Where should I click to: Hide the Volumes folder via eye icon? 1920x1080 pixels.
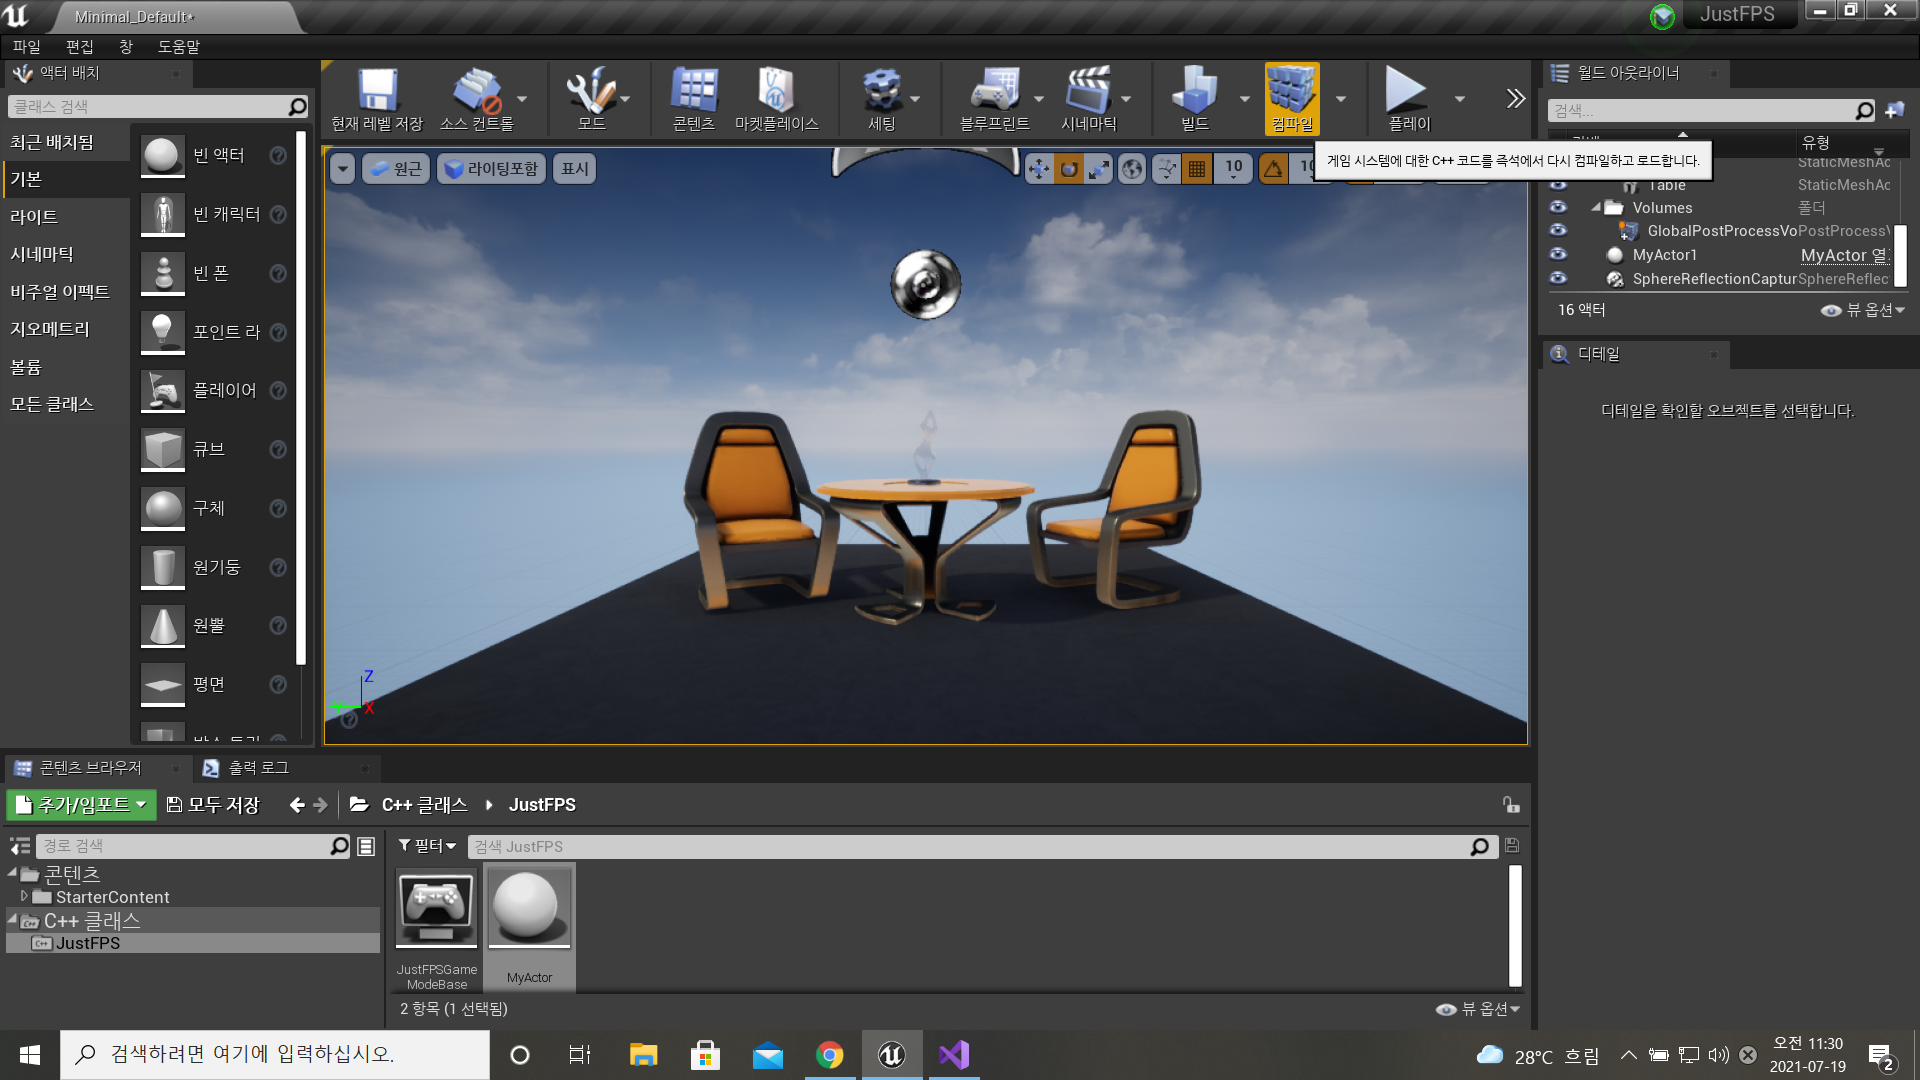click(x=1558, y=207)
